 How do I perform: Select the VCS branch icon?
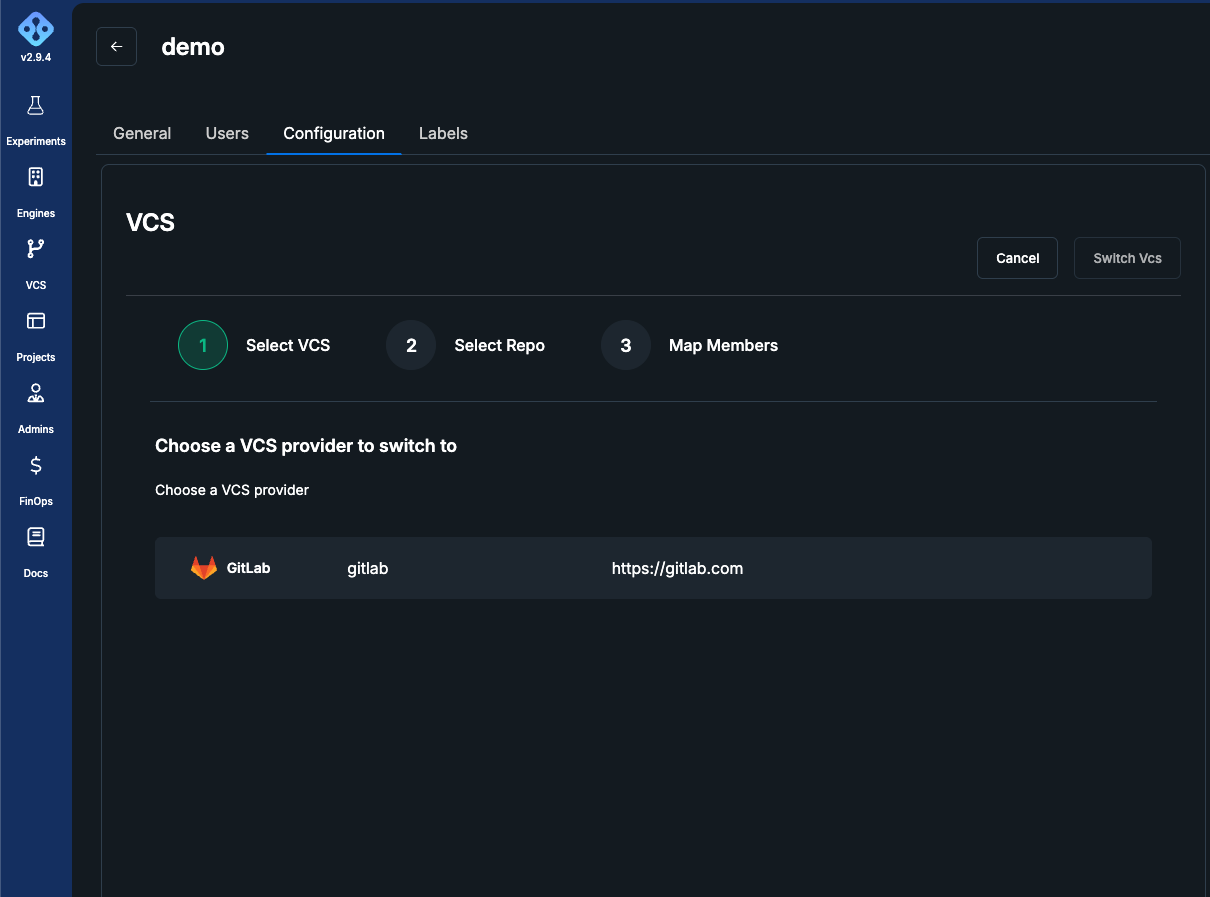click(x=36, y=249)
